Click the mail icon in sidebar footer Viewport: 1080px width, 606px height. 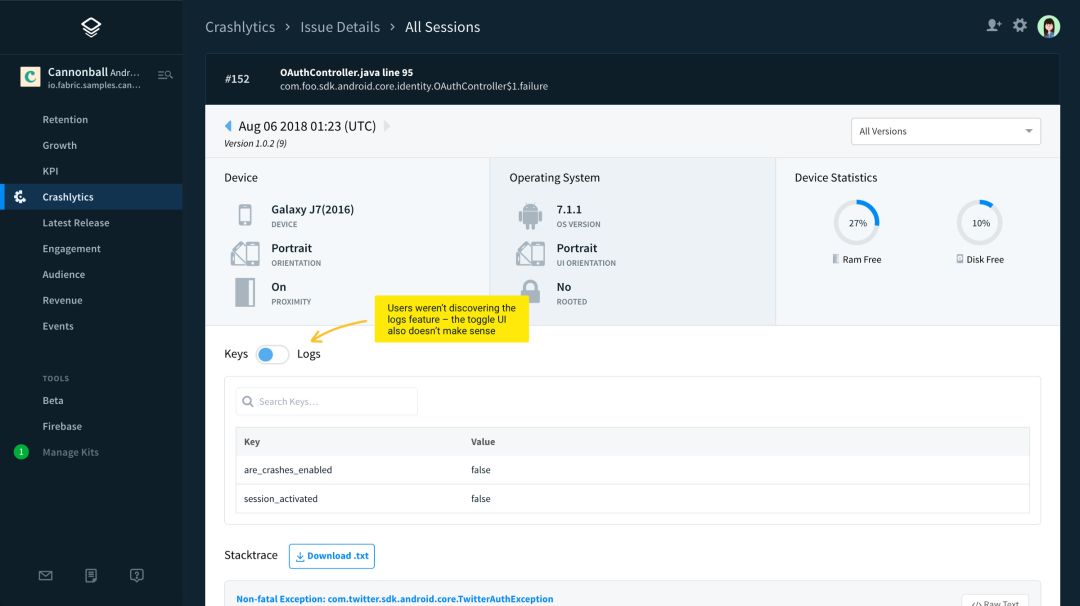click(45, 576)
